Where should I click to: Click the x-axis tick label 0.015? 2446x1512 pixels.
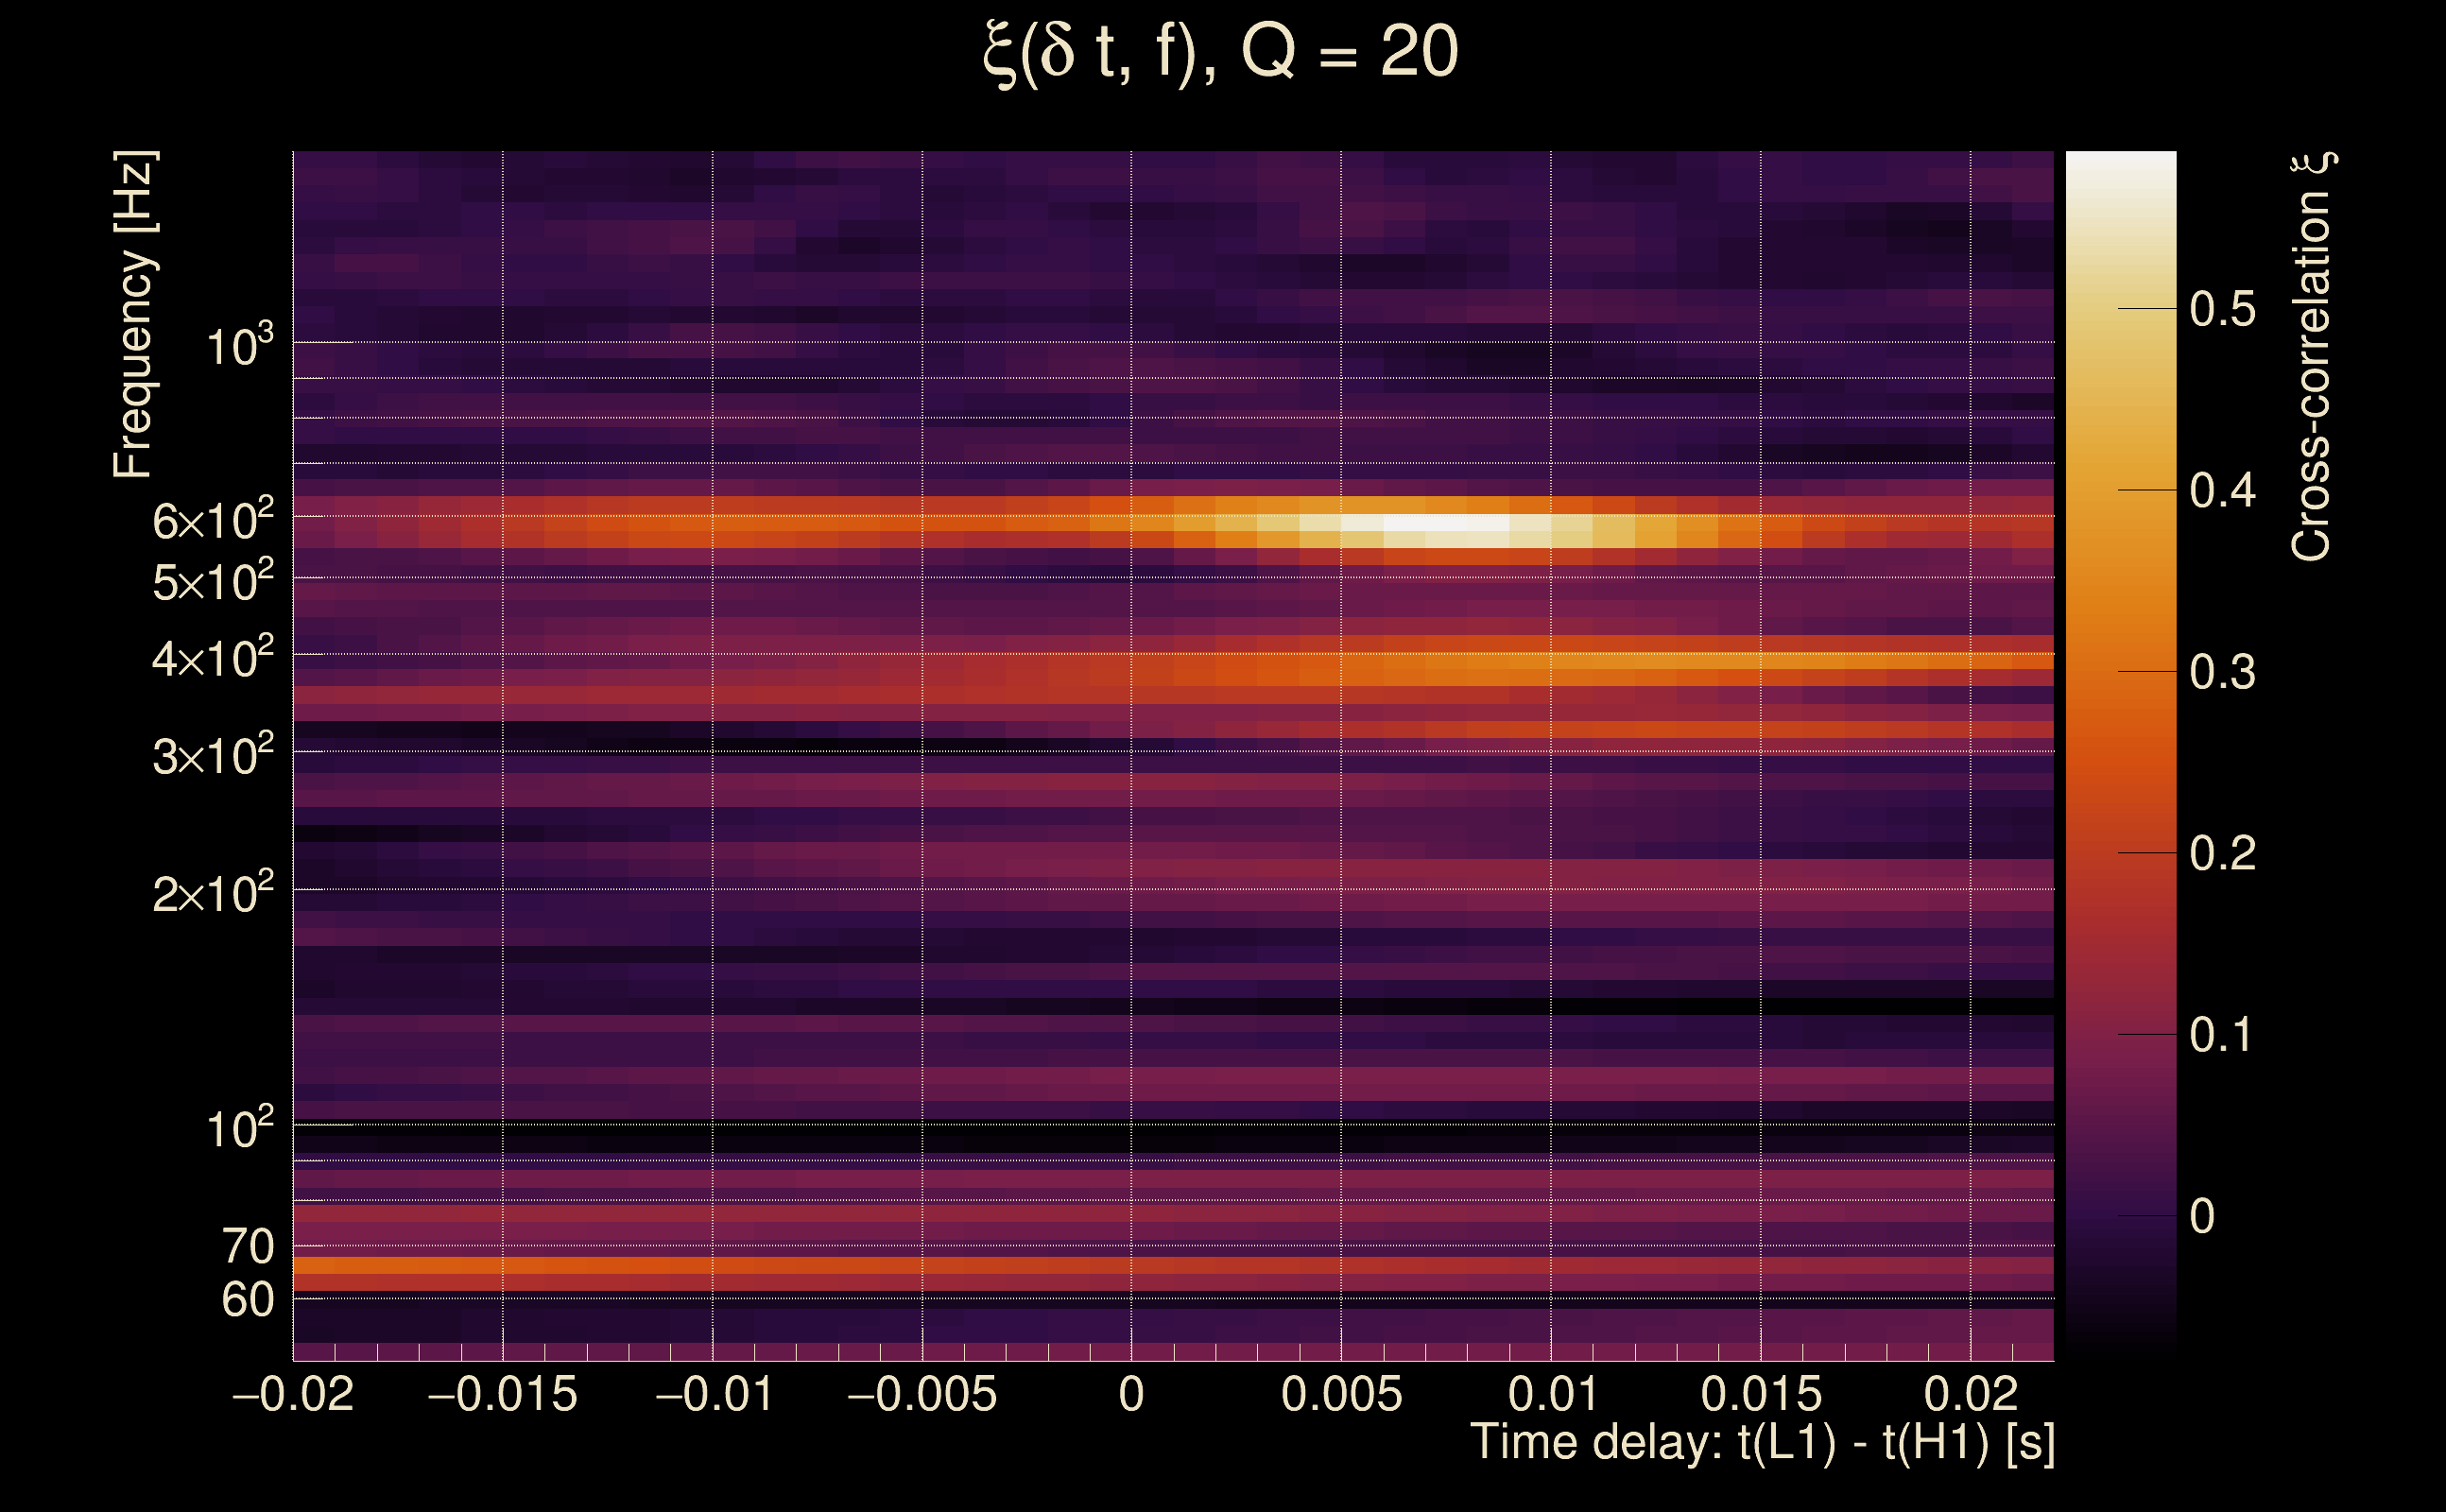coord(1761,1395)
